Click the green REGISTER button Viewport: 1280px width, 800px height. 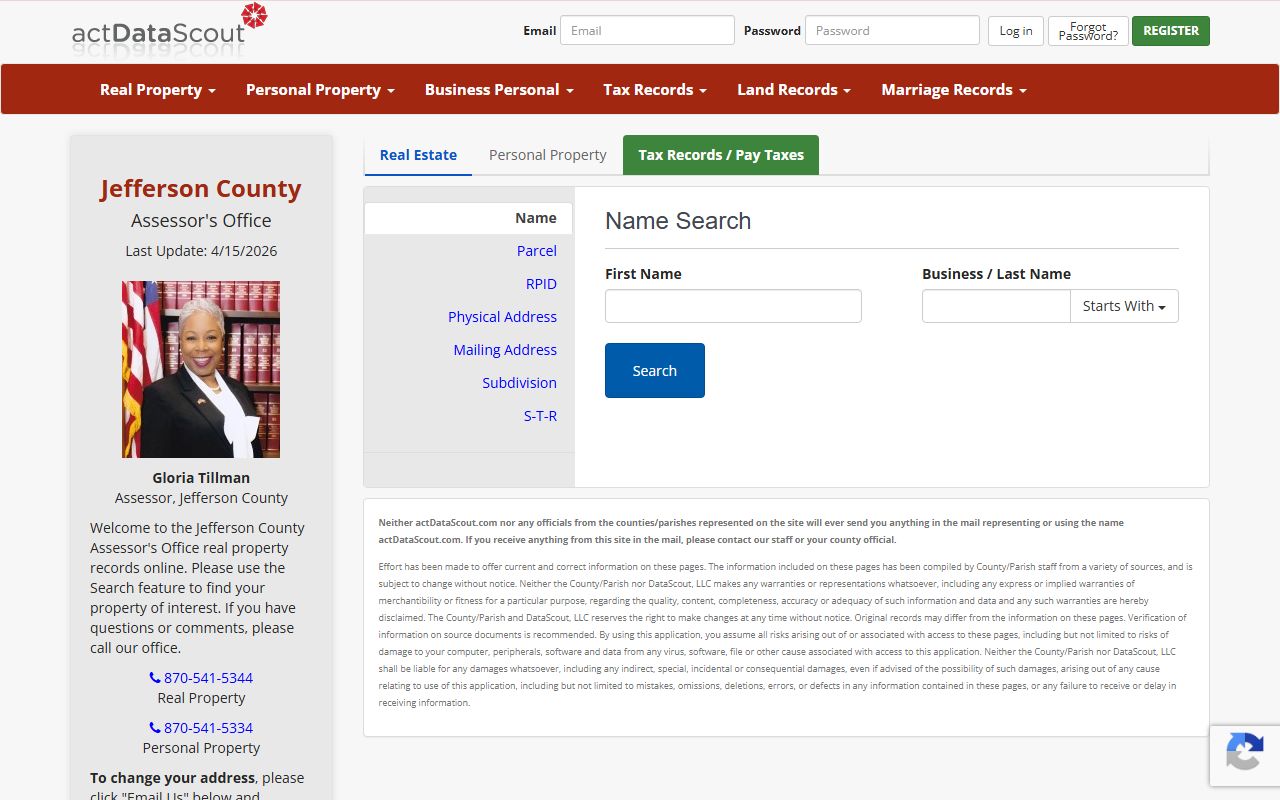1171,31
